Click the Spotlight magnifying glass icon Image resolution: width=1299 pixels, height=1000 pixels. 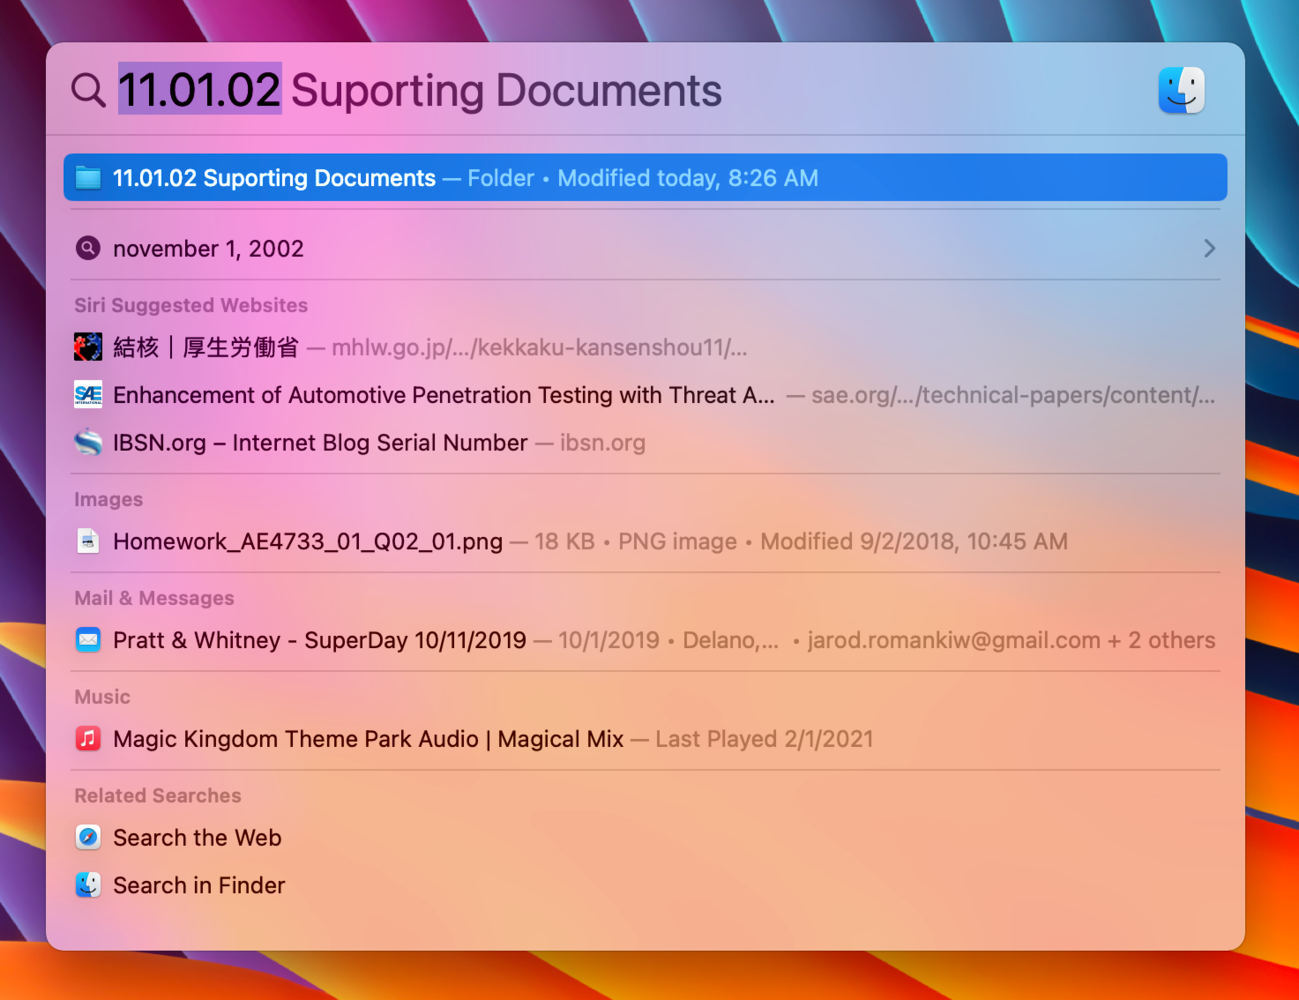coord(88,90)
